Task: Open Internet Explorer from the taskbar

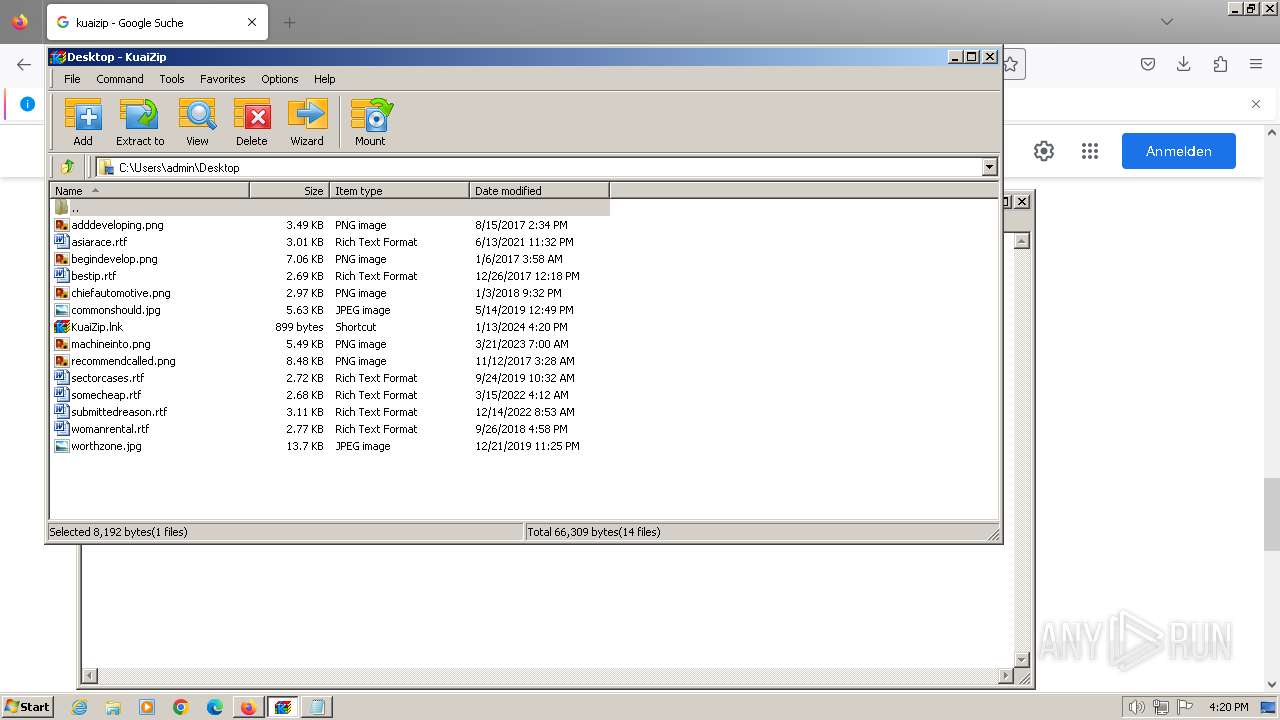Action: [79, 707]
